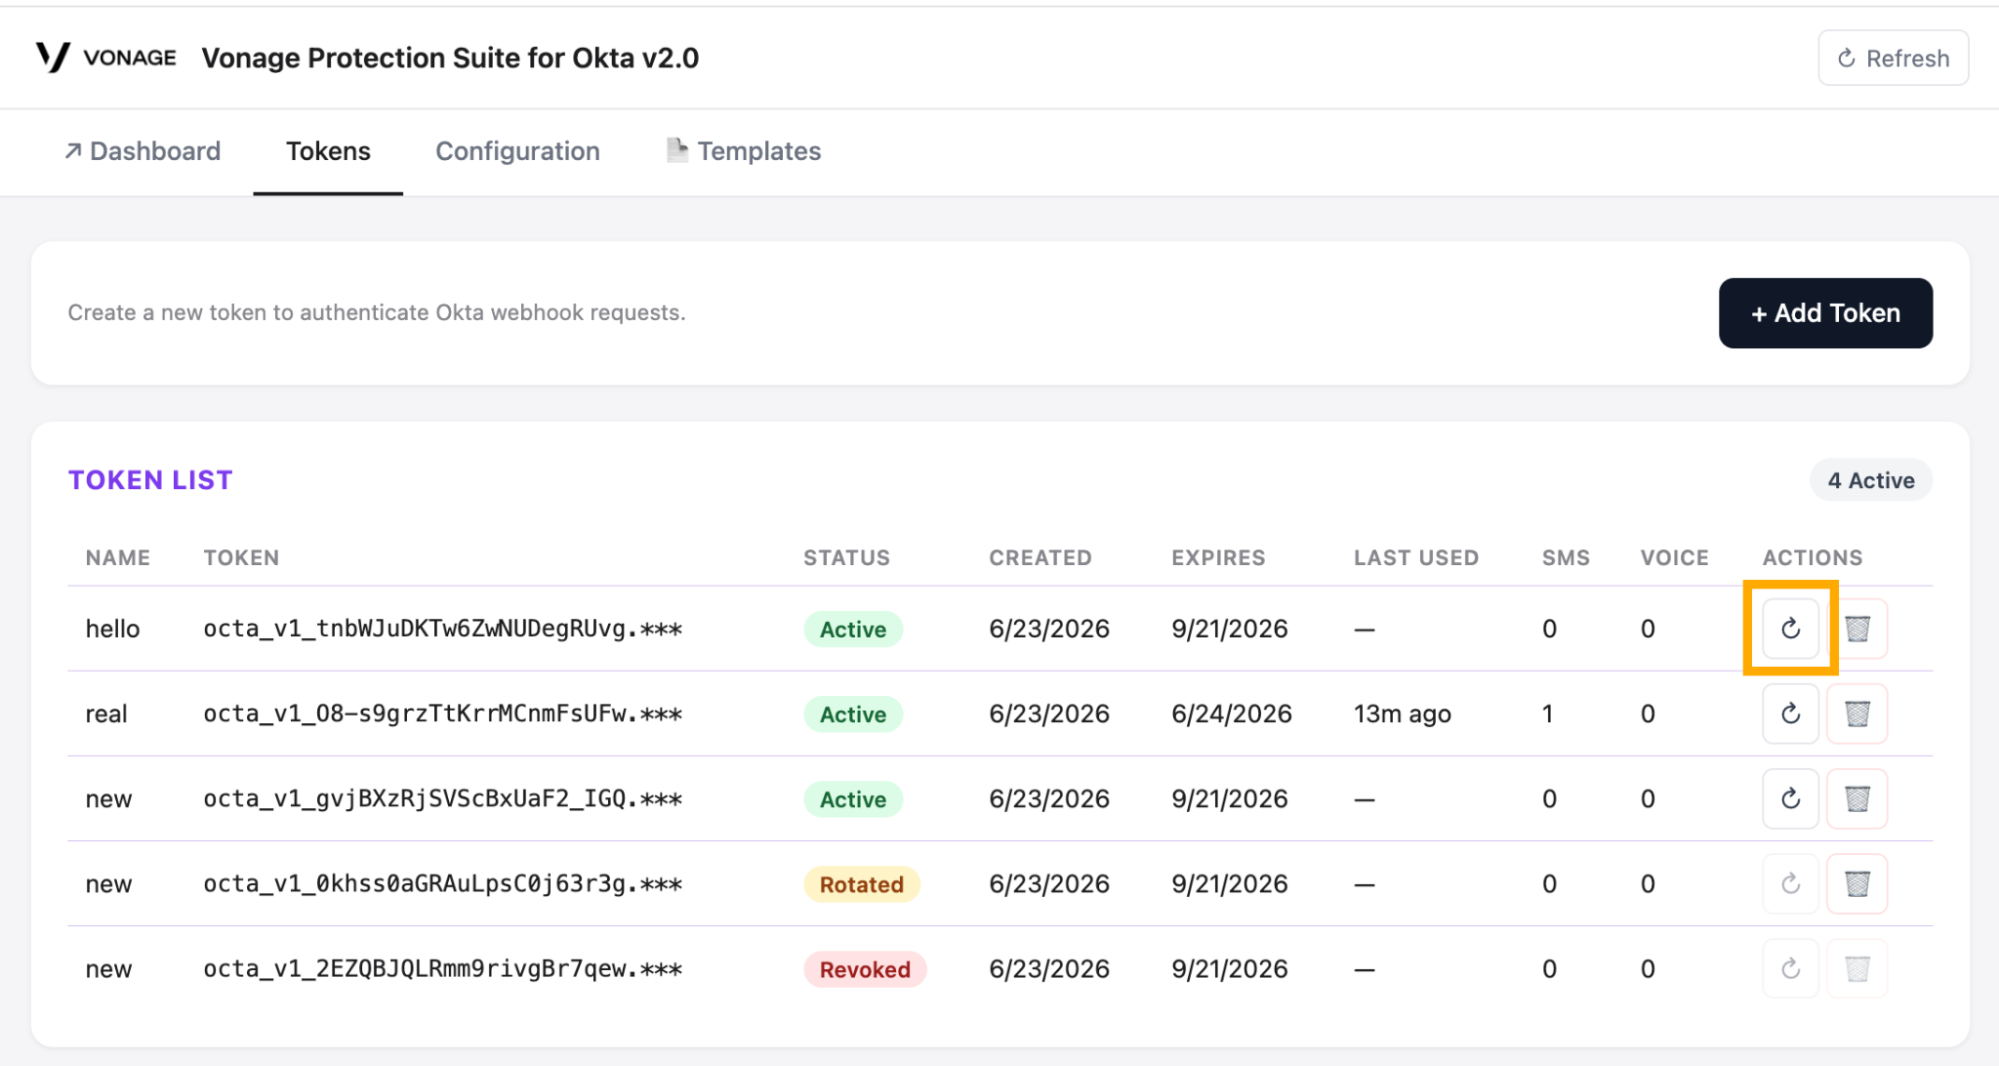Delete the "hello" token
This screenshot has width=1999, height=1066.
[x=1857, y=628]
